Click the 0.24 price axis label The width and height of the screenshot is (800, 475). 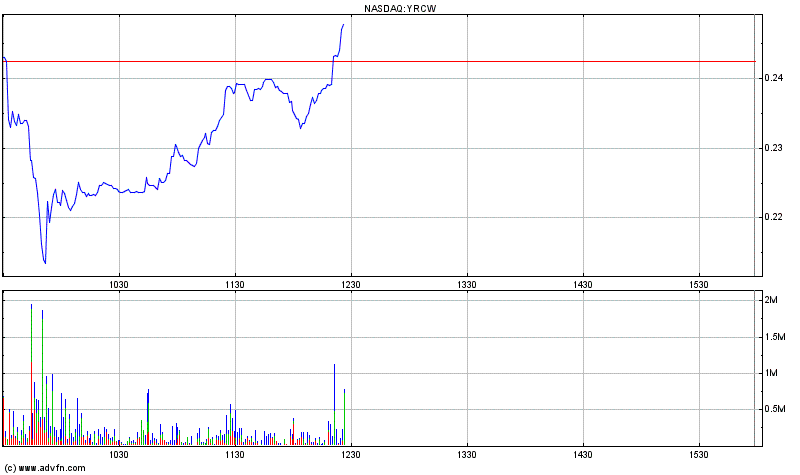[773, 78]
